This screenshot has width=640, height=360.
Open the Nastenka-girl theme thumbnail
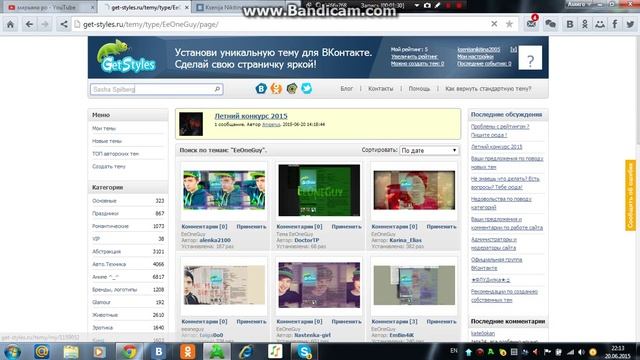(319, 285)
